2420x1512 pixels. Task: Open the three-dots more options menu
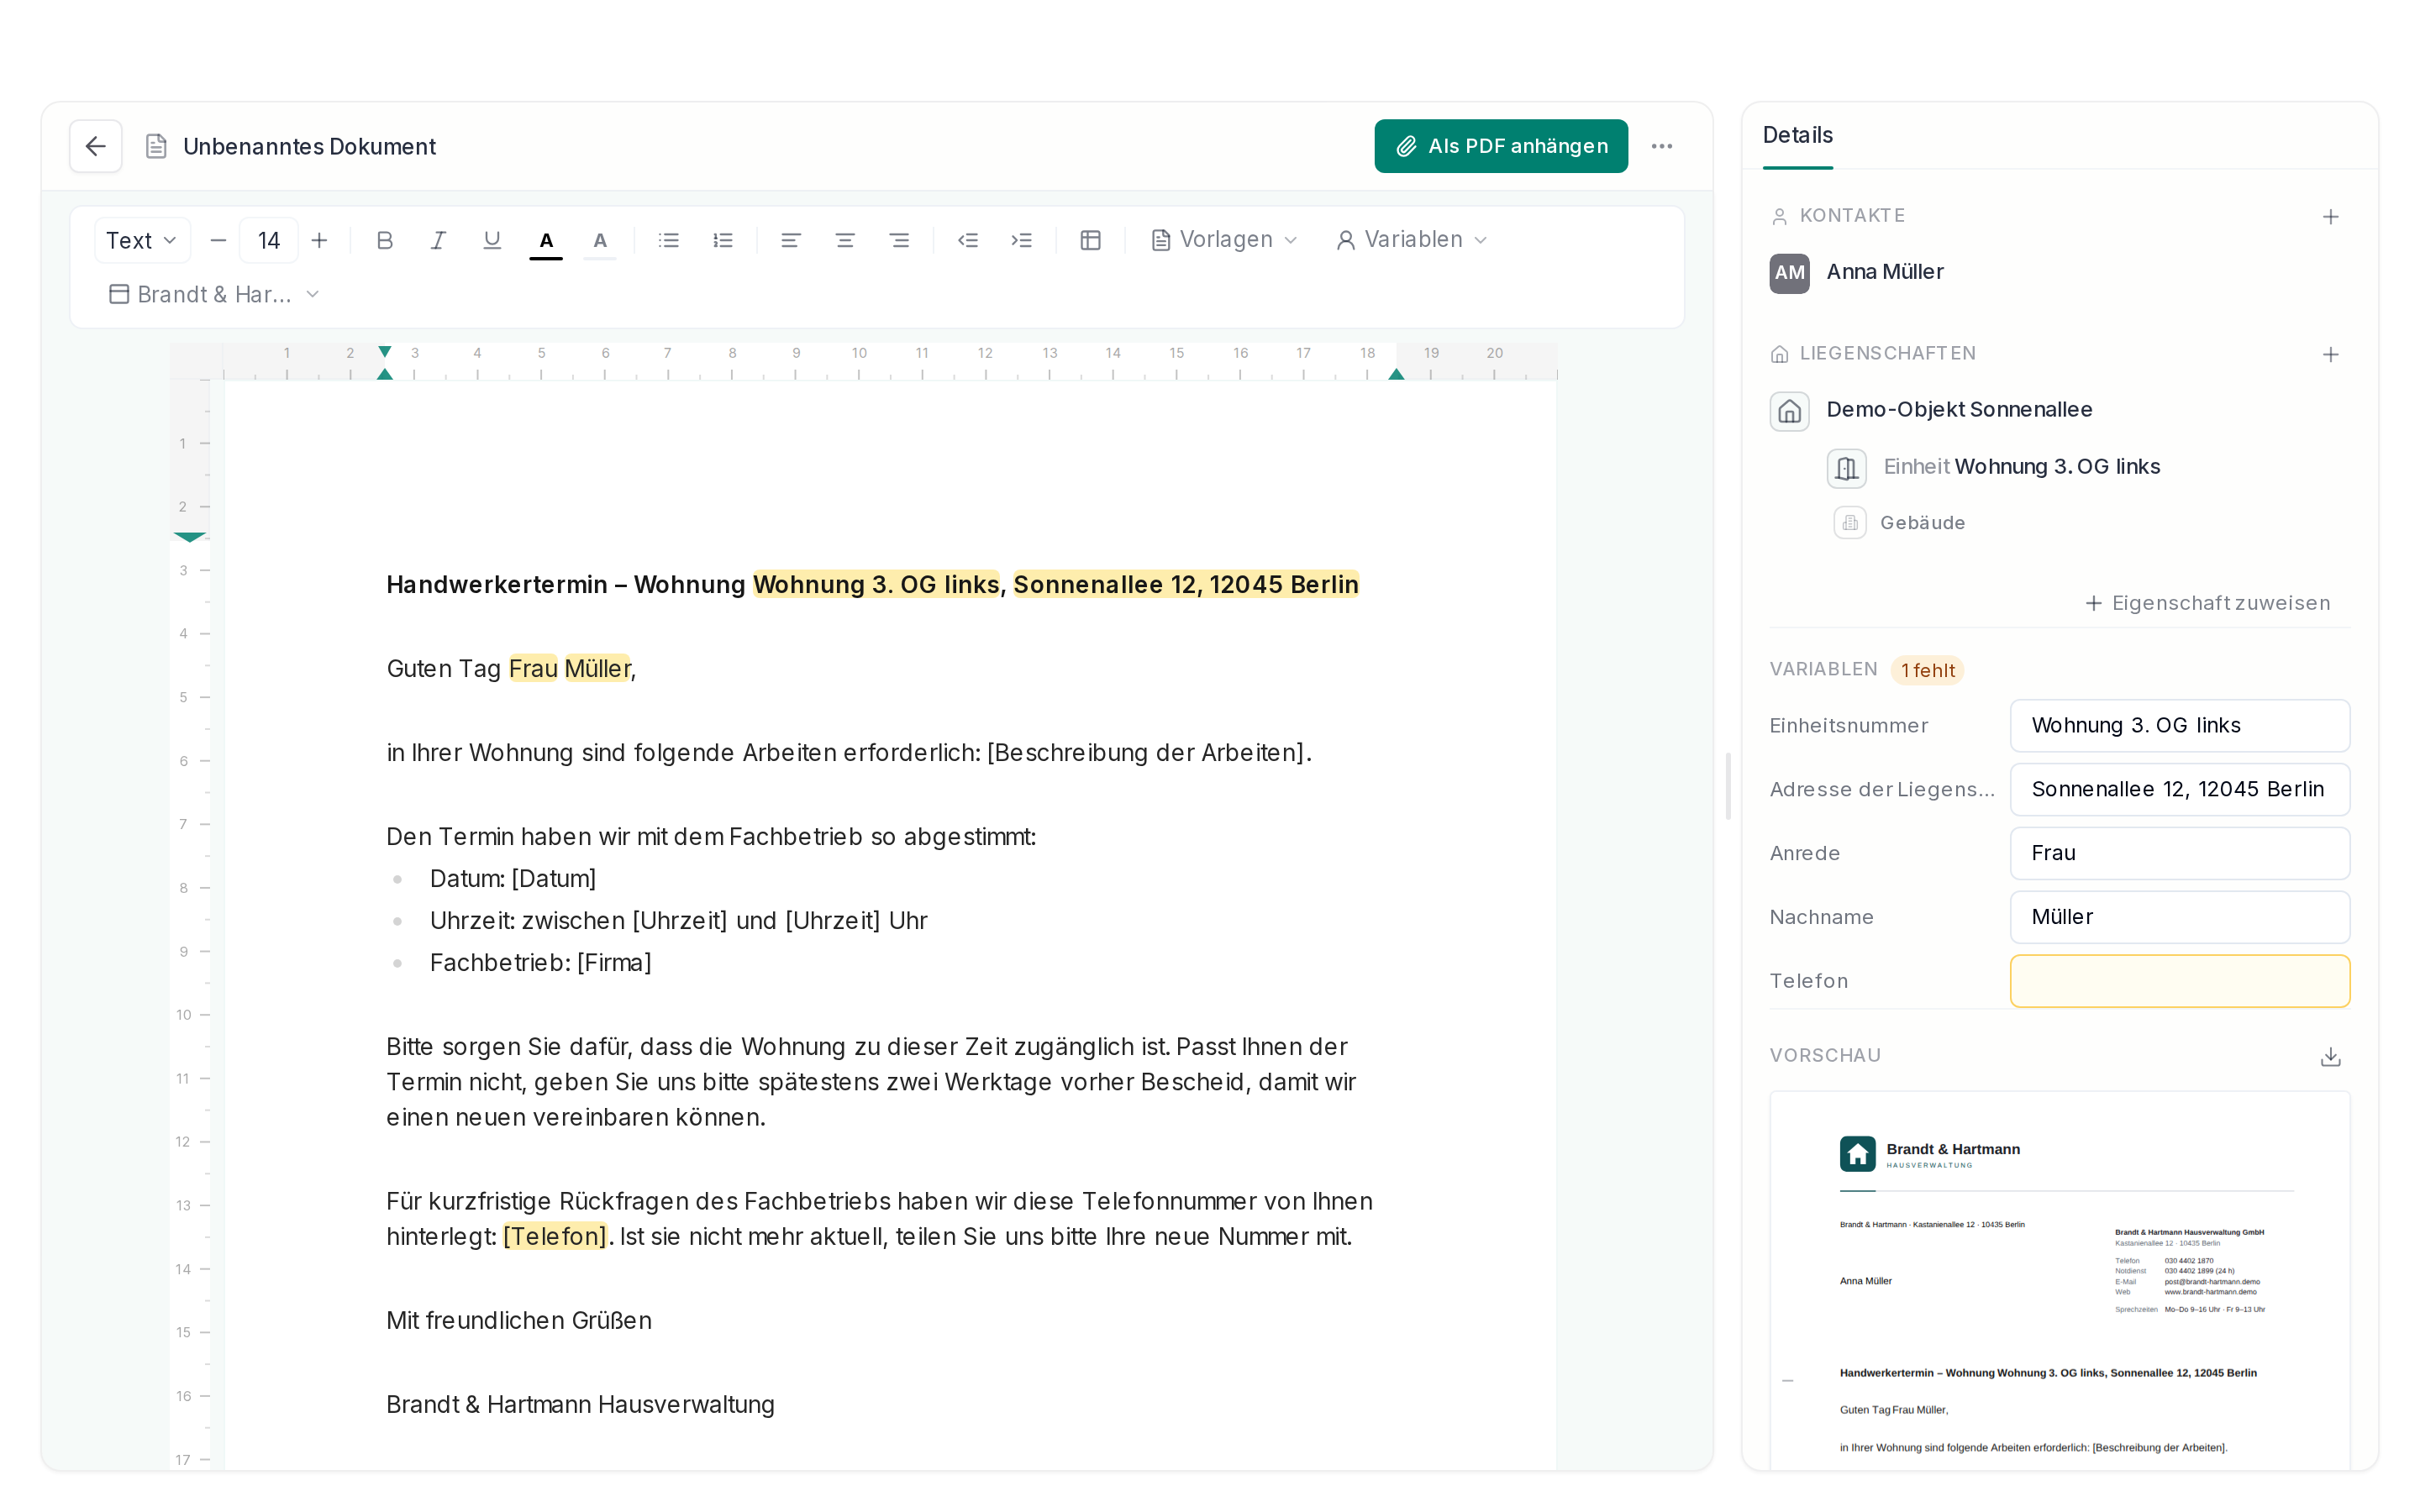coord(1661,146)
